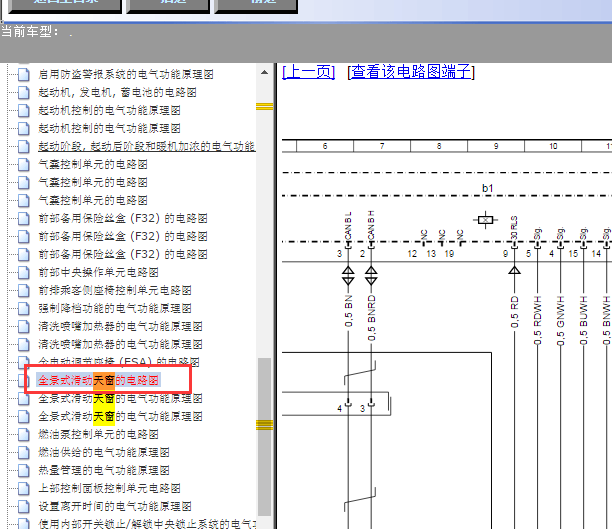The height and width of the screenshot is (529, 612).
Task: Open 热量管理的电气功能原理图 entry
Action: pyautogui.click(x=103, y=470)
